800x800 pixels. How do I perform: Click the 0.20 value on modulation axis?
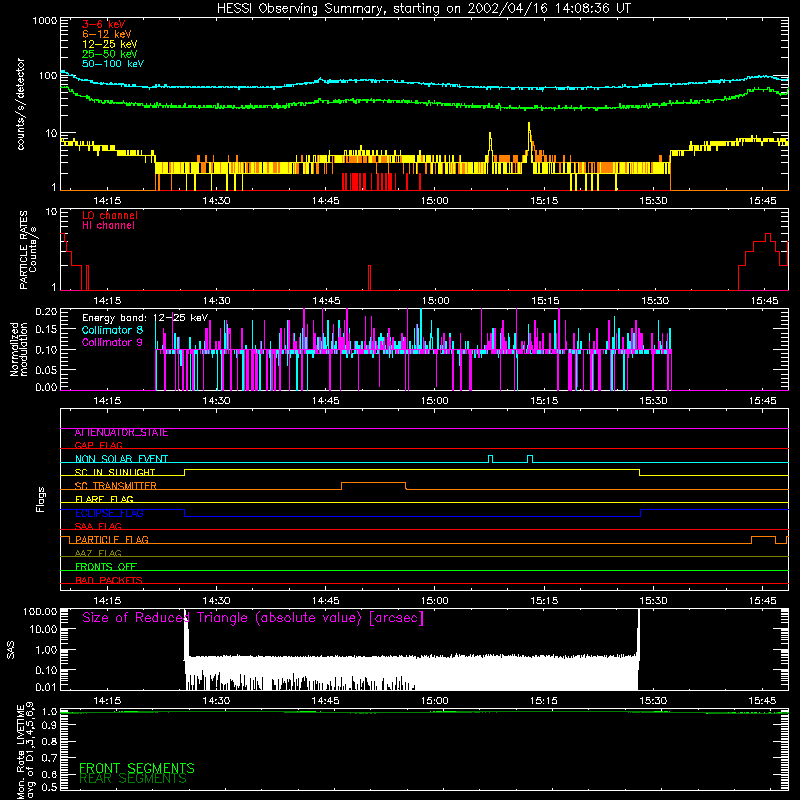pos(46,311)
